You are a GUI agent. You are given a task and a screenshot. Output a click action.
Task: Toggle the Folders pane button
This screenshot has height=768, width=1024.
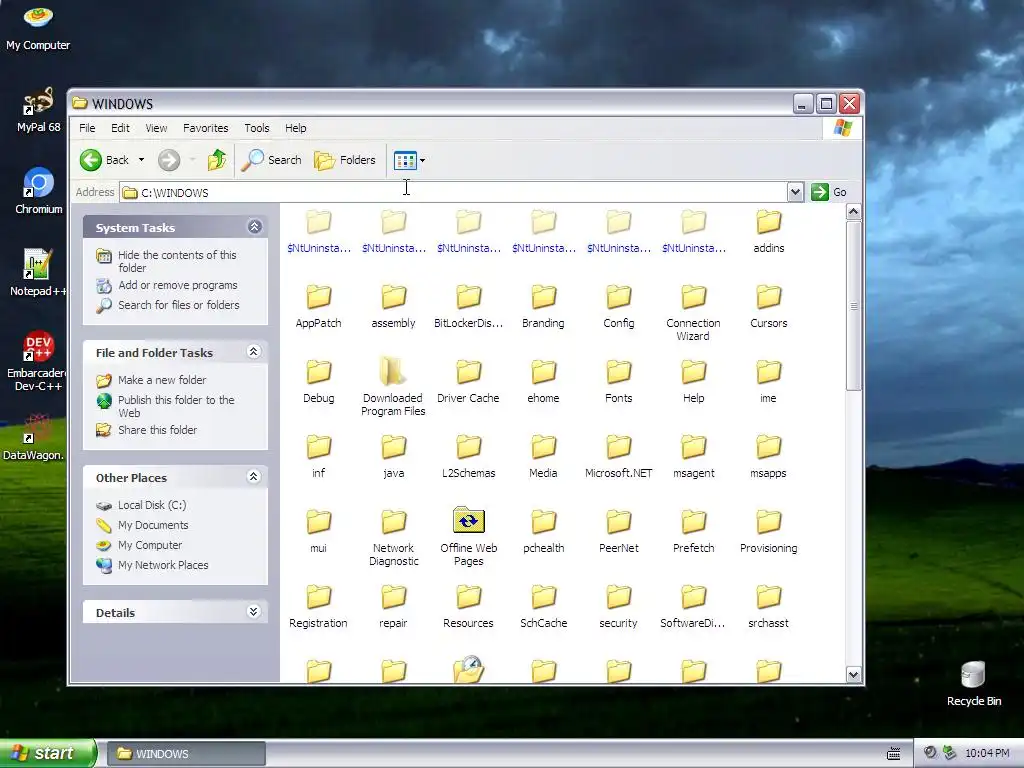345,160
